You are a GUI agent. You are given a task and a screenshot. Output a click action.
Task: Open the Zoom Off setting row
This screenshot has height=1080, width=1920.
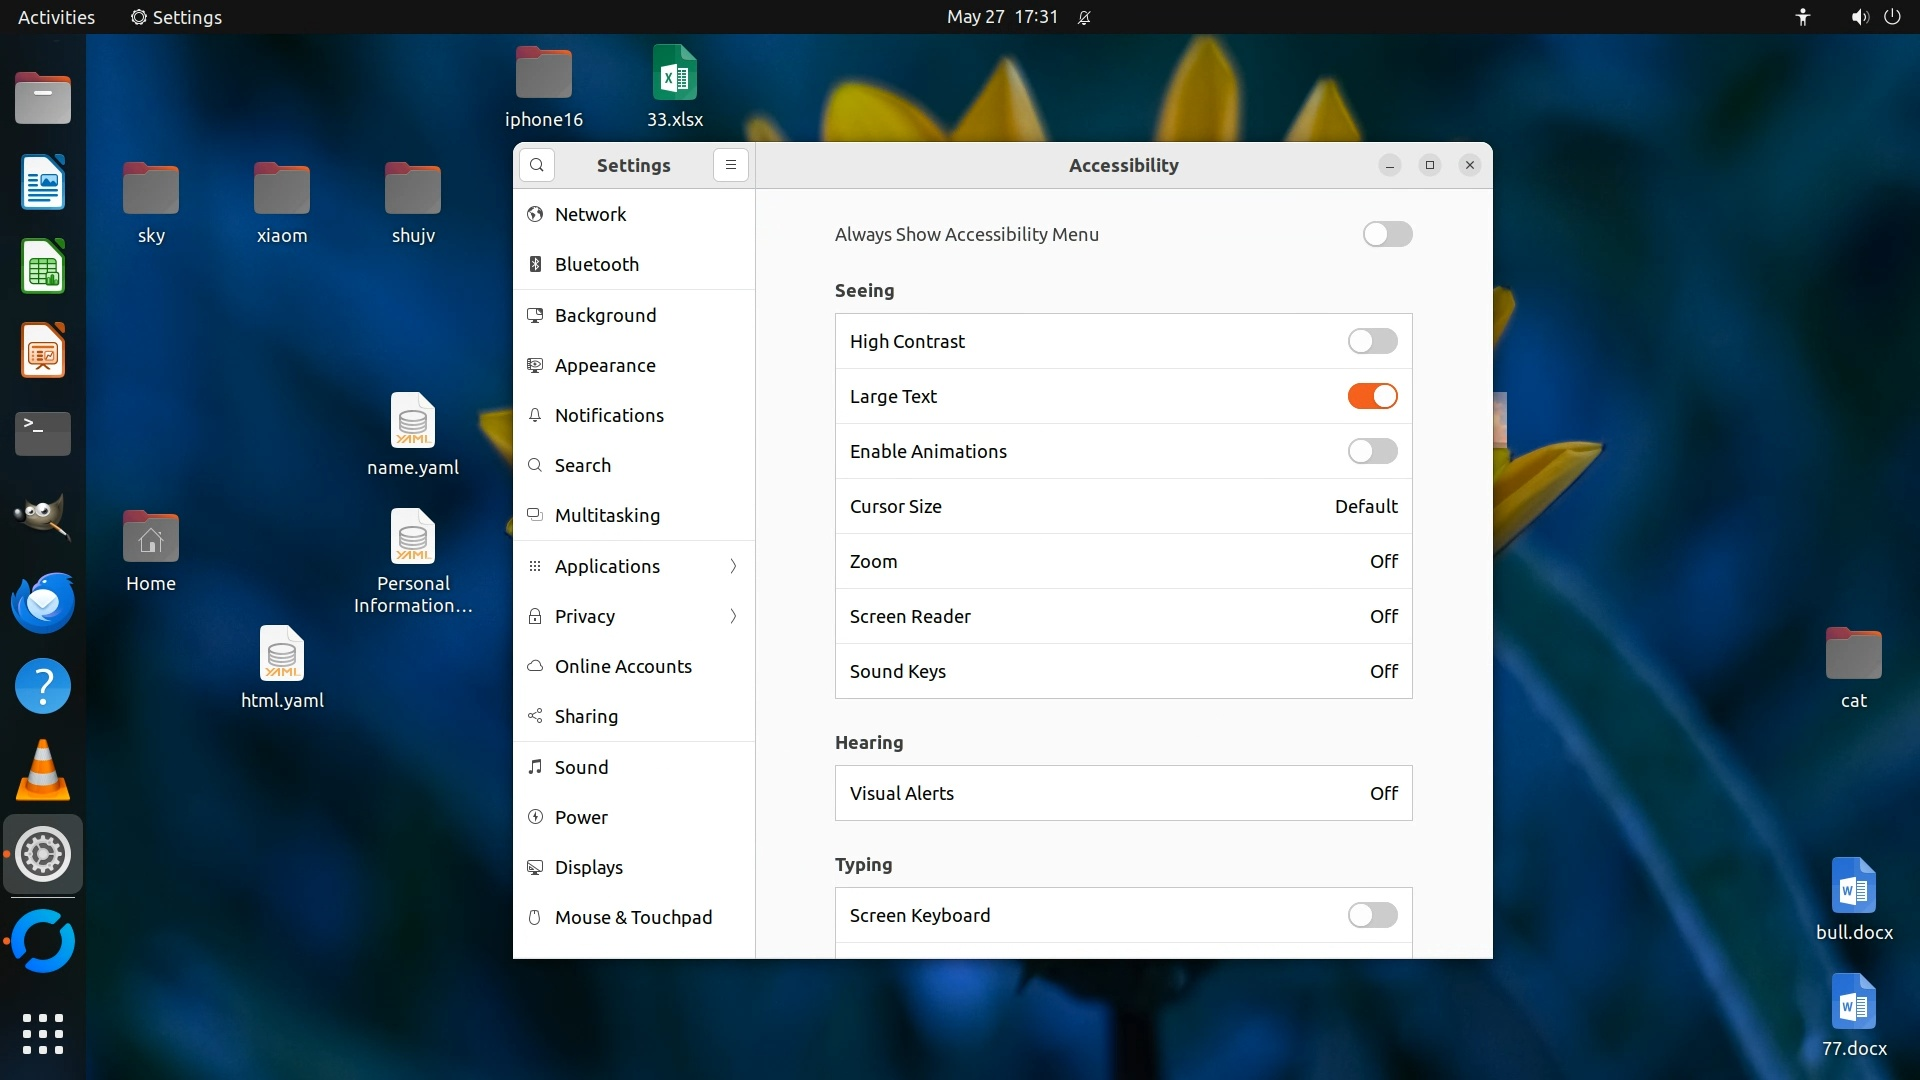(x=1123, y=561)
